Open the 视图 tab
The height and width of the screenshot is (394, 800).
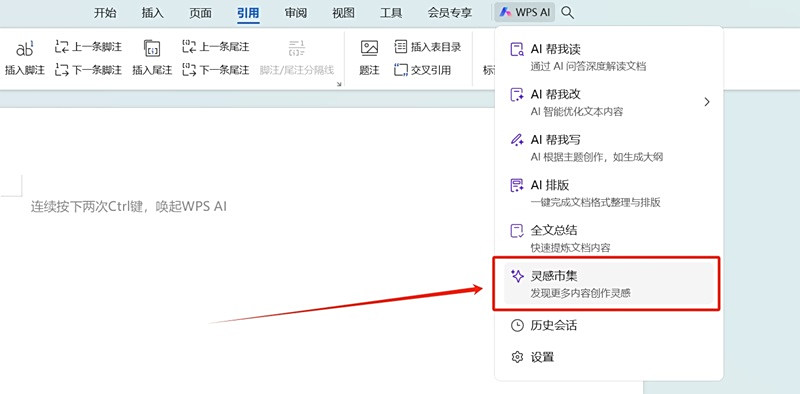[x=343, y=13]
